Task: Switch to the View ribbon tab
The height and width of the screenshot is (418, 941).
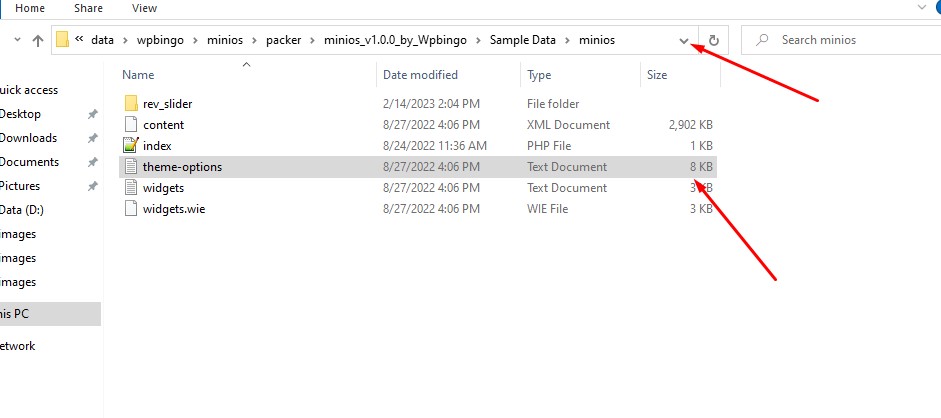Action: 144,8
